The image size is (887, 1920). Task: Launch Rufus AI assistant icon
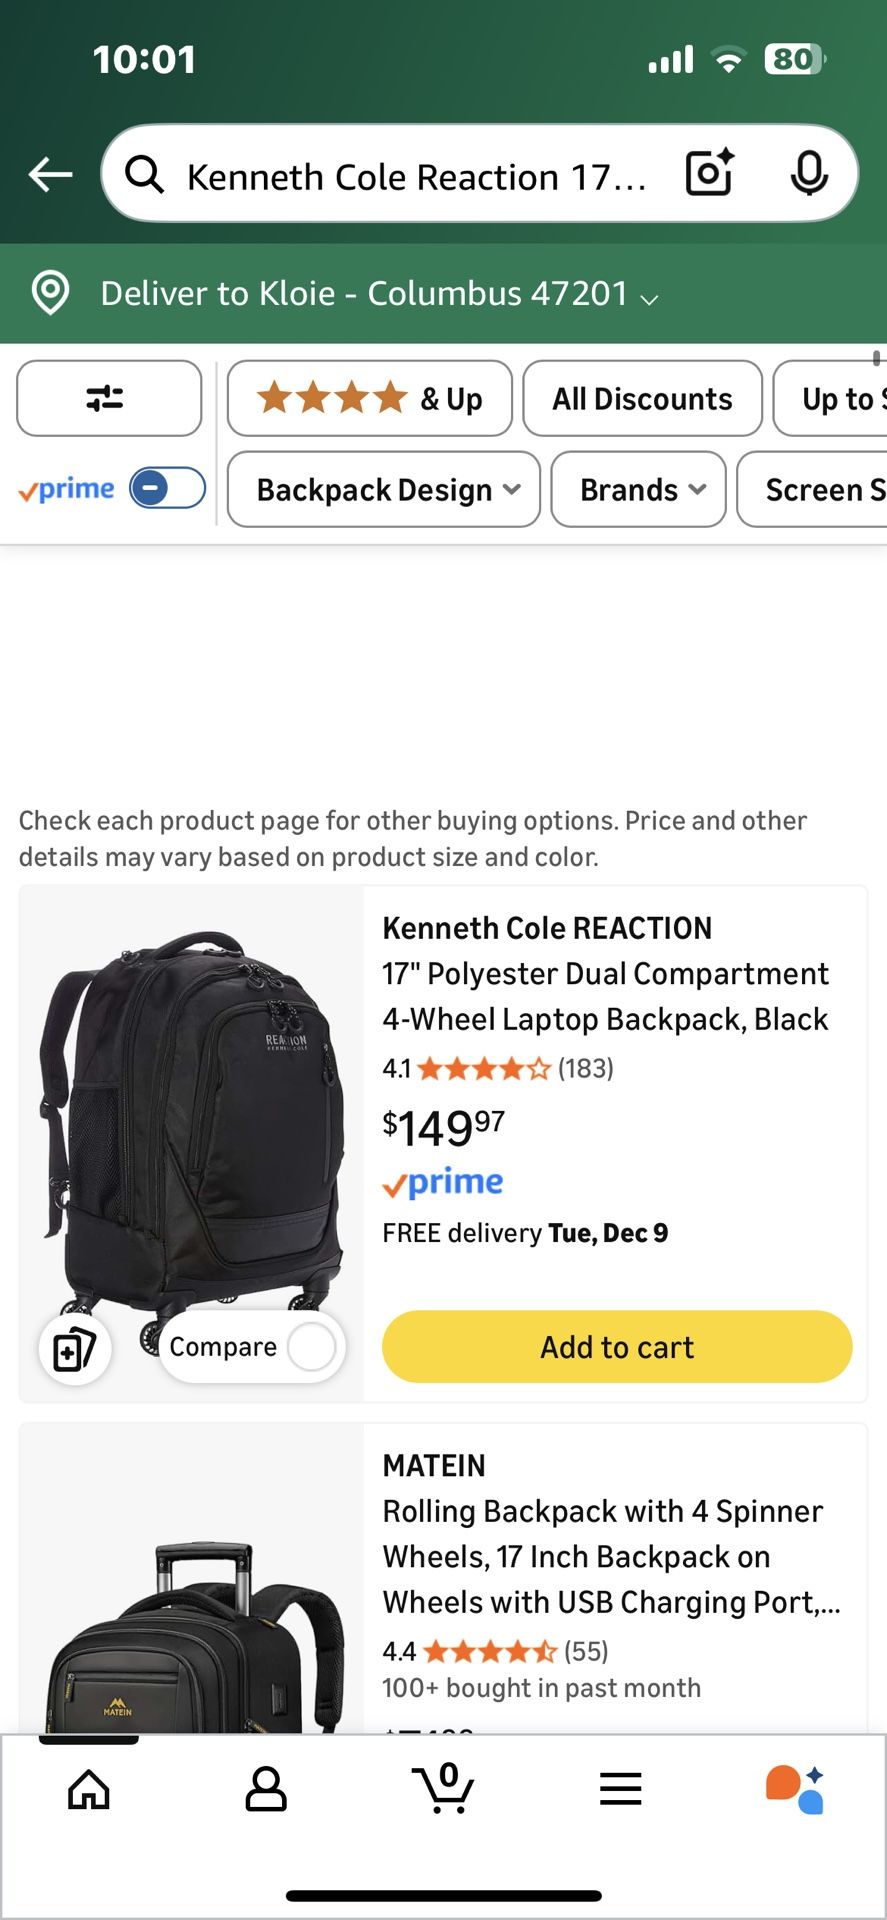[795, 1789]
